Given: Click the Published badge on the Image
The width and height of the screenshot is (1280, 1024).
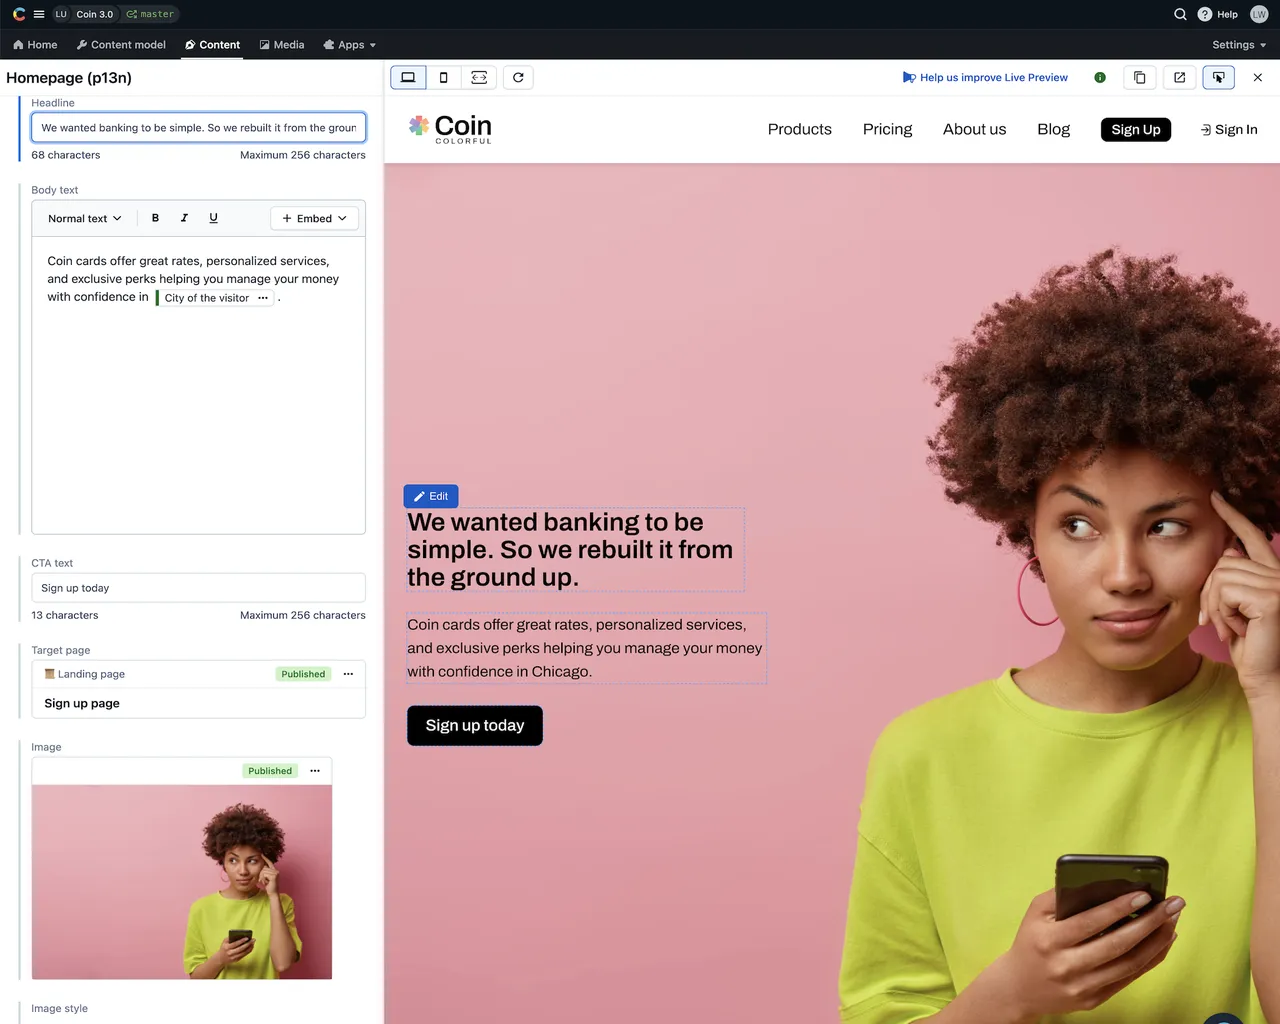Looking at the screenshot, I should tap(270, 771).
